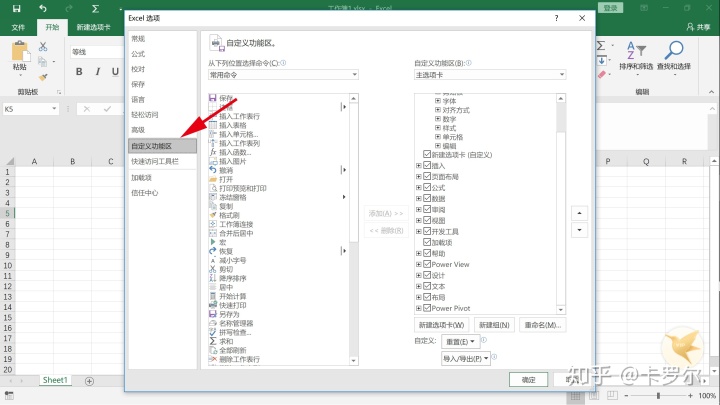The image size is (720, 405).
Task: Toggle the 页面布局 tab checkbox
Action: pos(427,176)
